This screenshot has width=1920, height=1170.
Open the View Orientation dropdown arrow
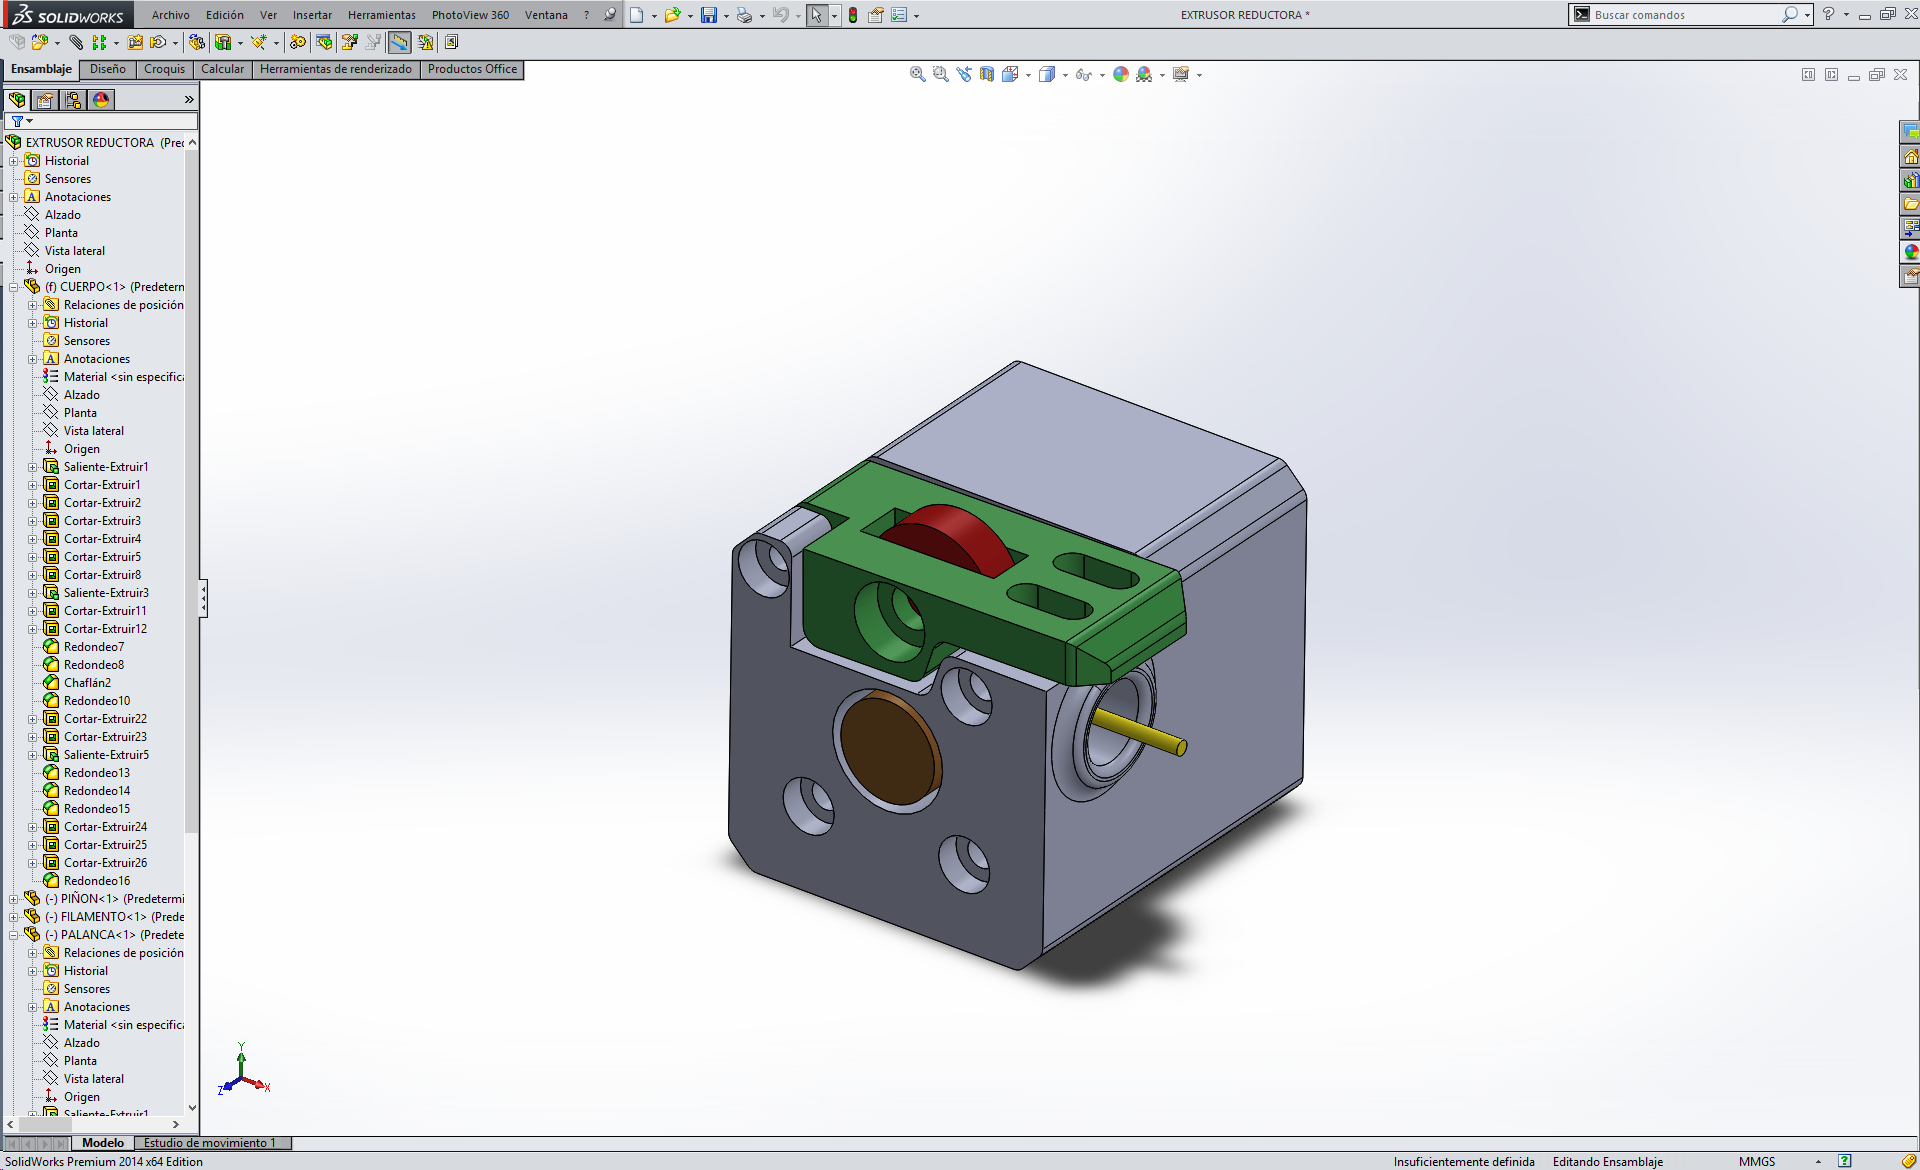(x=1028, y=75)
